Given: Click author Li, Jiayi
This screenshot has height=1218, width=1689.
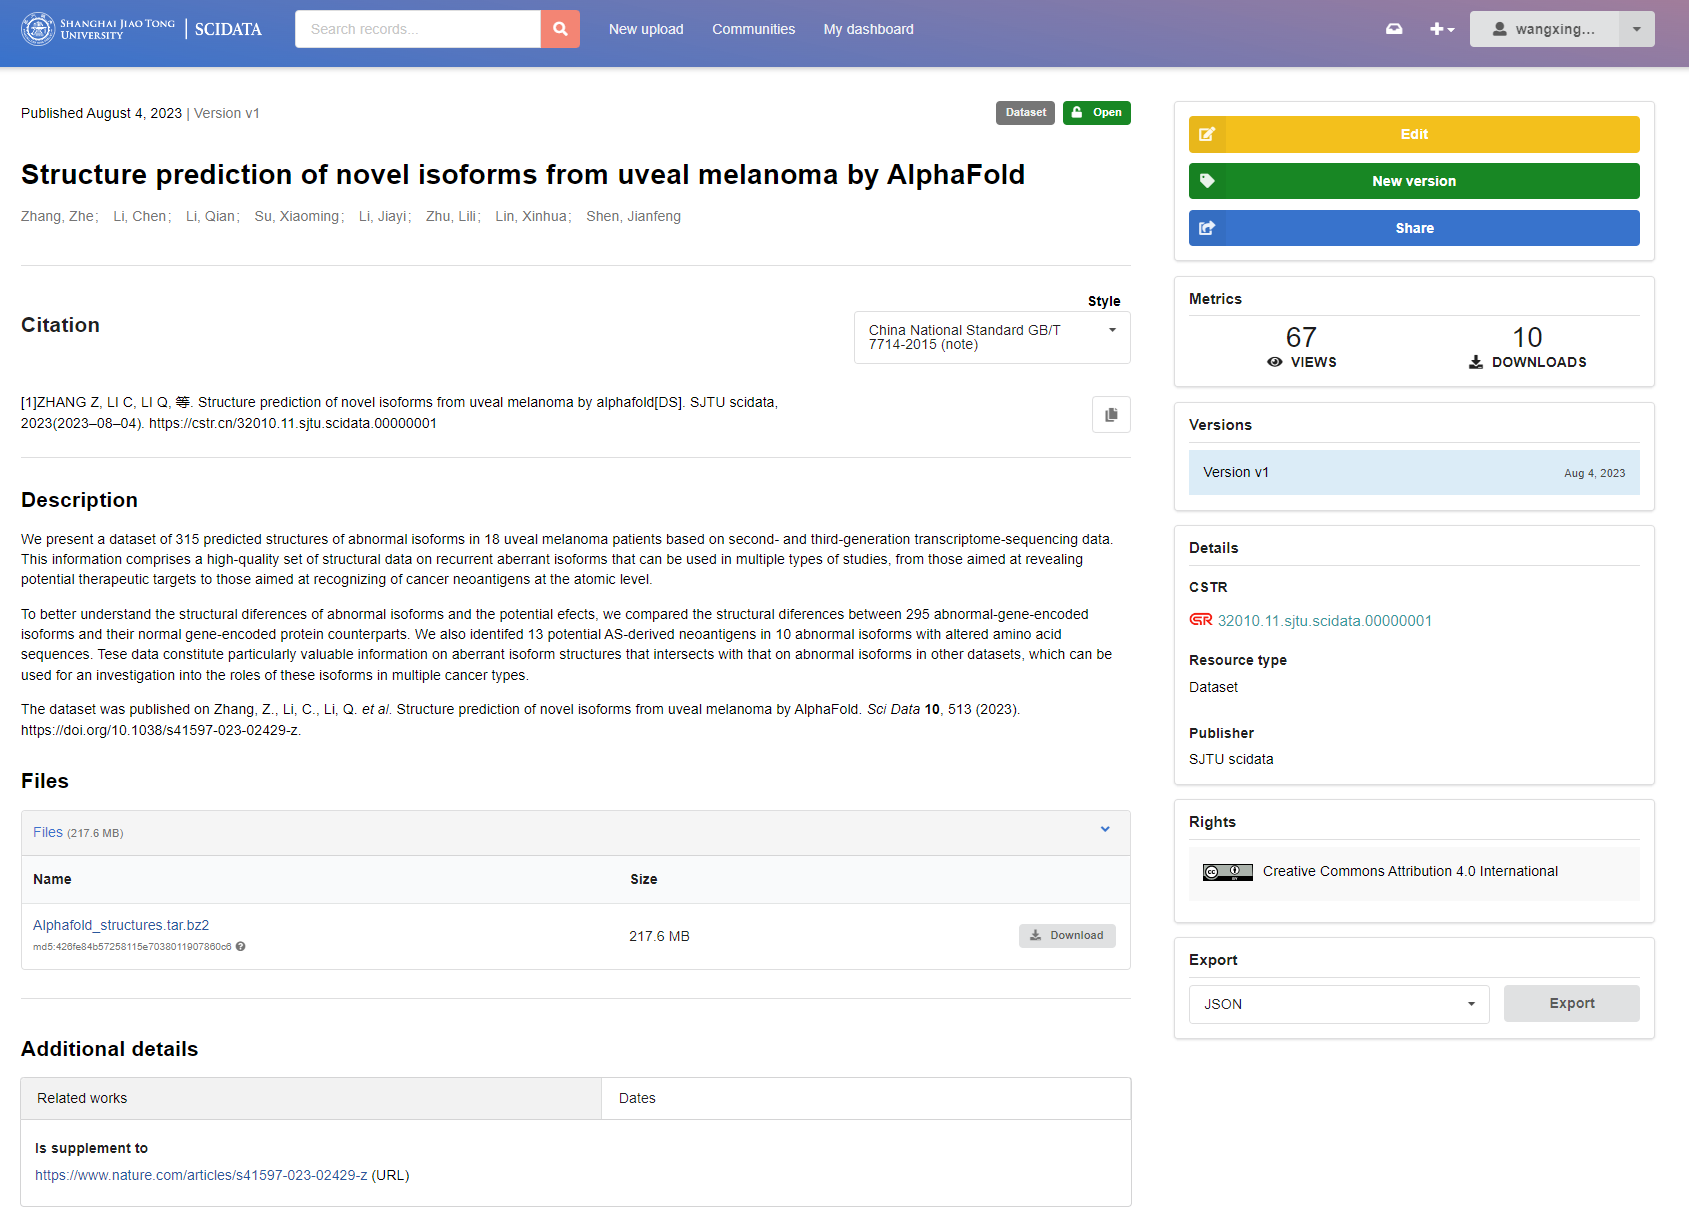Looking at the screenshot, I should click(x=383, y=216).
